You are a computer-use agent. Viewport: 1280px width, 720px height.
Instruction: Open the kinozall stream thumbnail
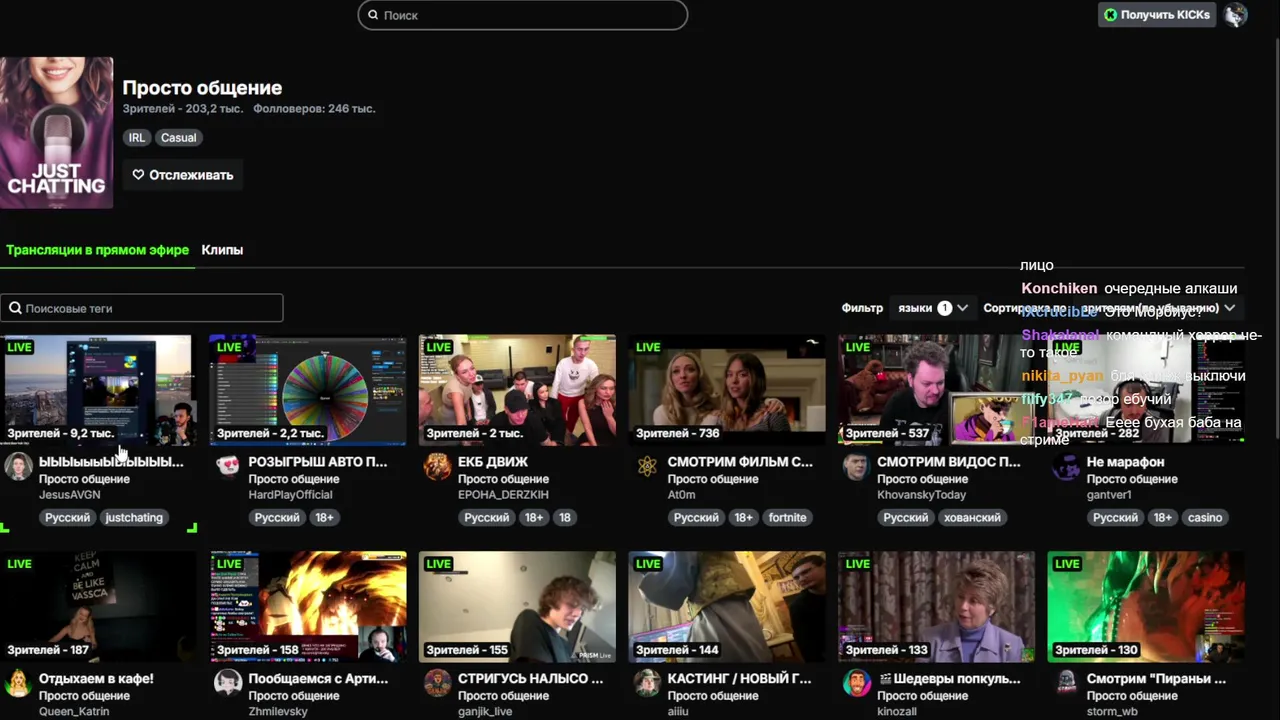tap(936, 606)
